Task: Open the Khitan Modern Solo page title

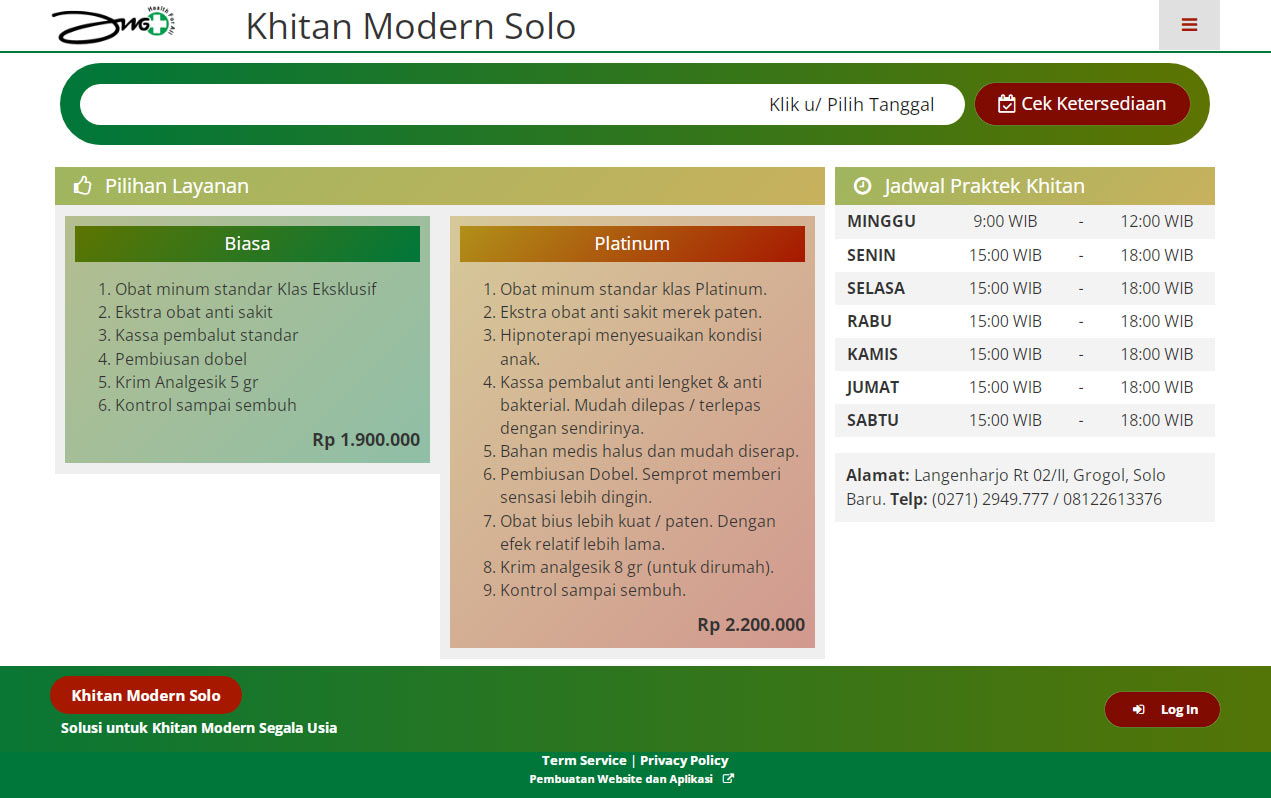Action: (x=411, y=26)
